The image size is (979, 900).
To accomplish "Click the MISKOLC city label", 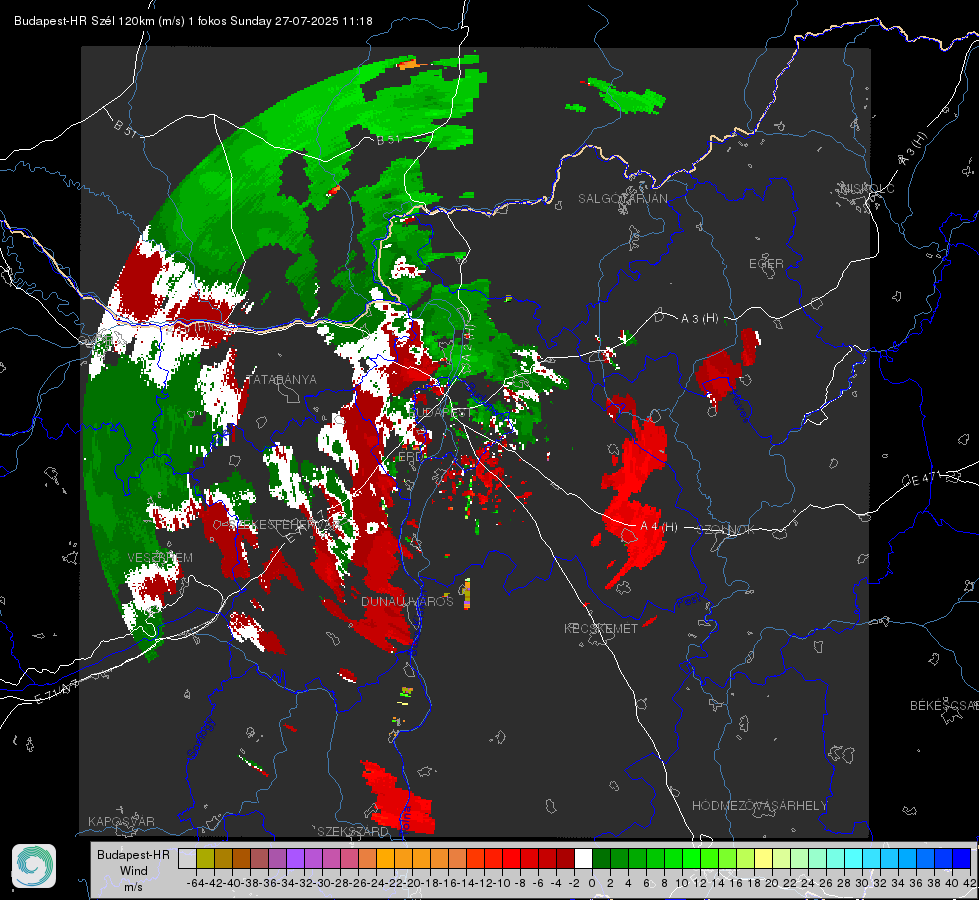I will (x=867, y=188).
